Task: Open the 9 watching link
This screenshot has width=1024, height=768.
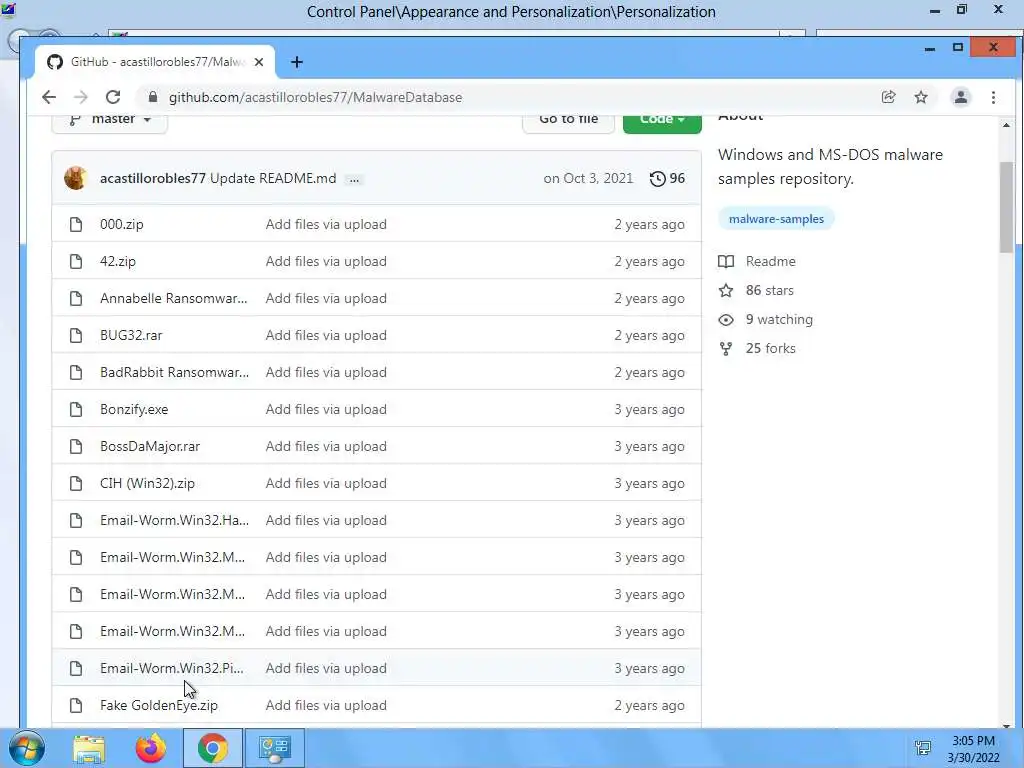Action: 779,319
